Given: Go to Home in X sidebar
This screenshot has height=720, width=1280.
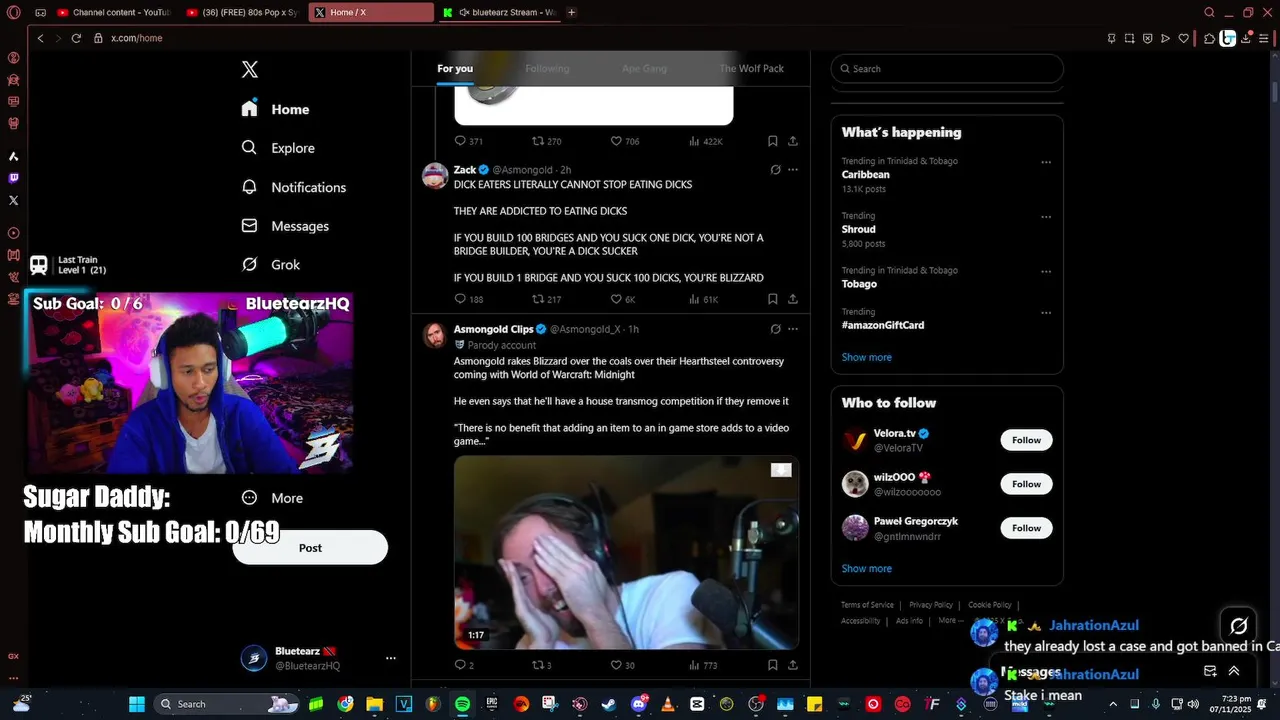Looking at the screenshot, I should tap(275, 109).
